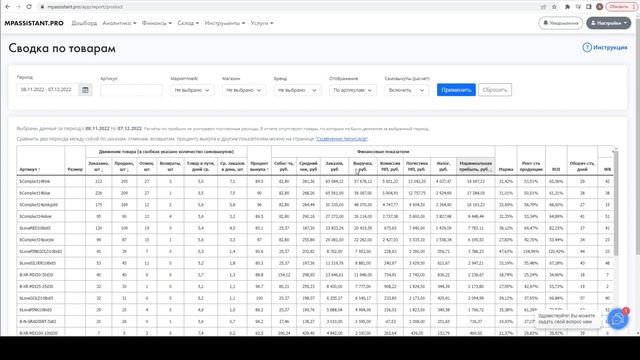
Task: Expand the Склад menu
Action: coord(188,23)
